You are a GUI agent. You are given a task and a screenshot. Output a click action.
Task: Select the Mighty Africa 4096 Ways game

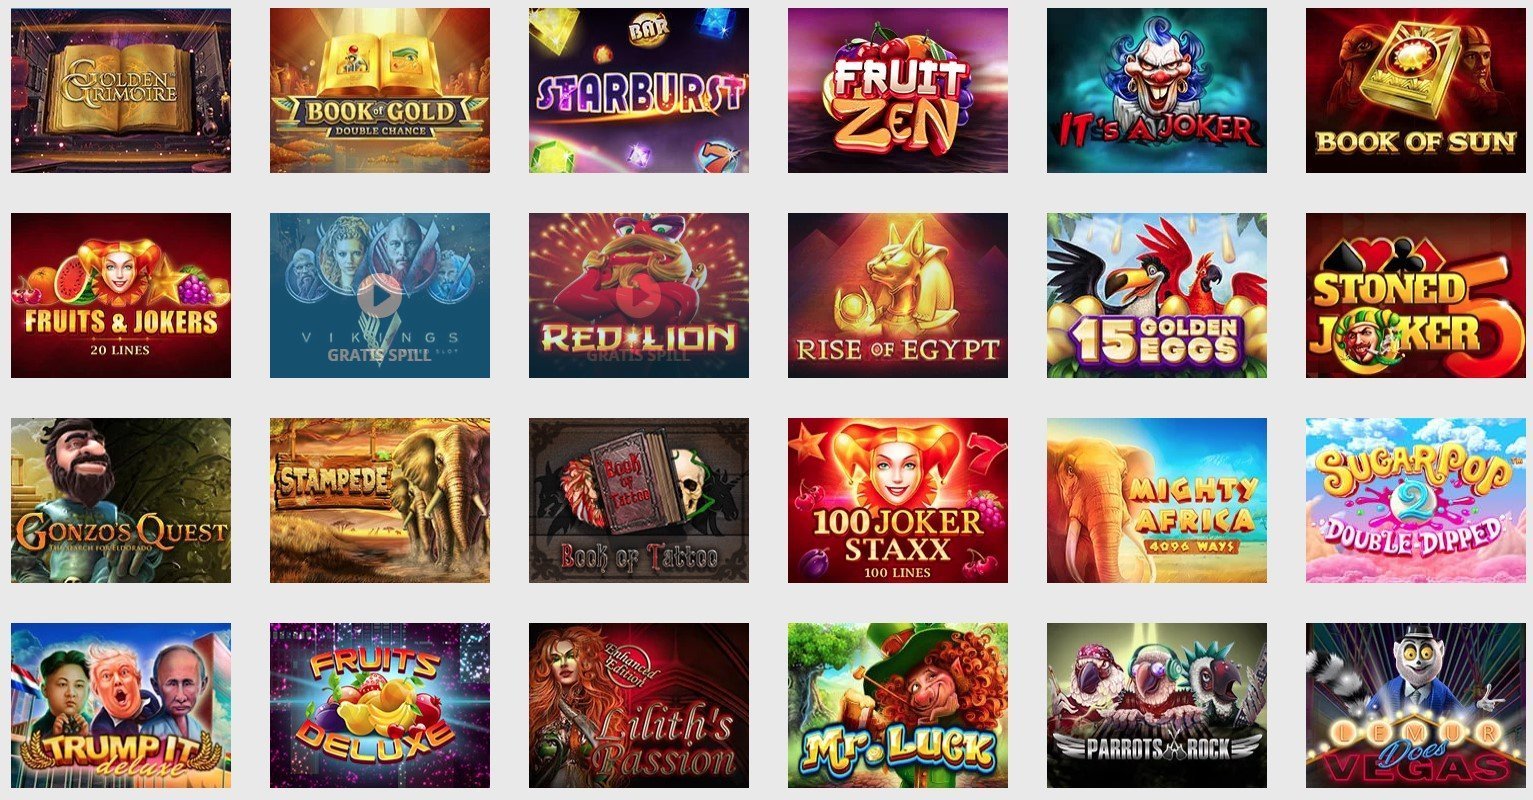[x=1157, y=500]
